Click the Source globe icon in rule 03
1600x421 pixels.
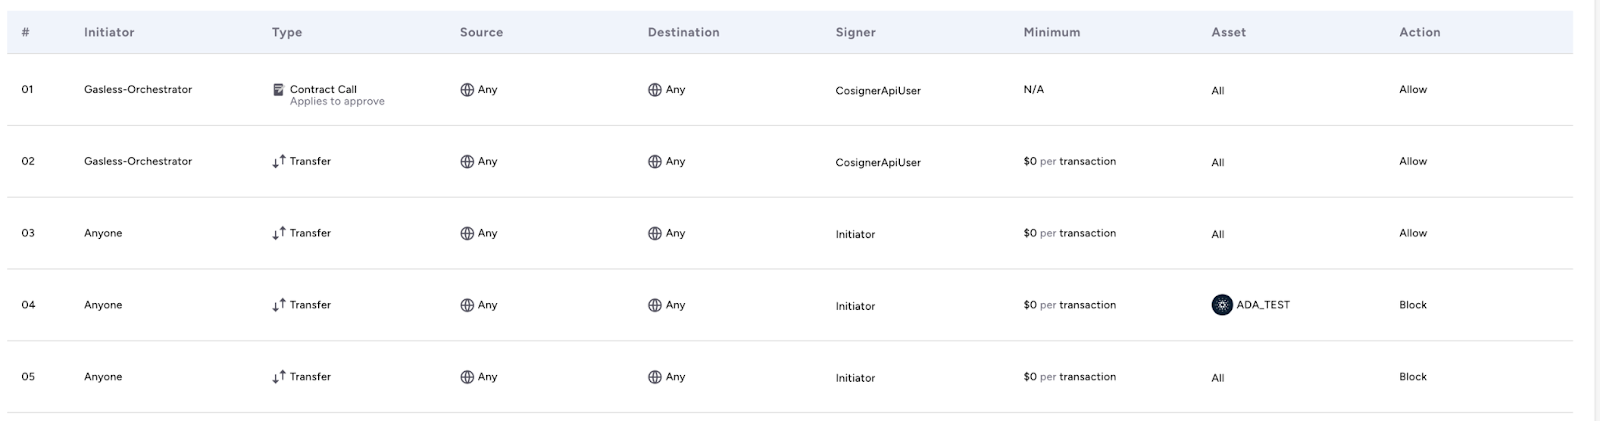click(467, 234)
